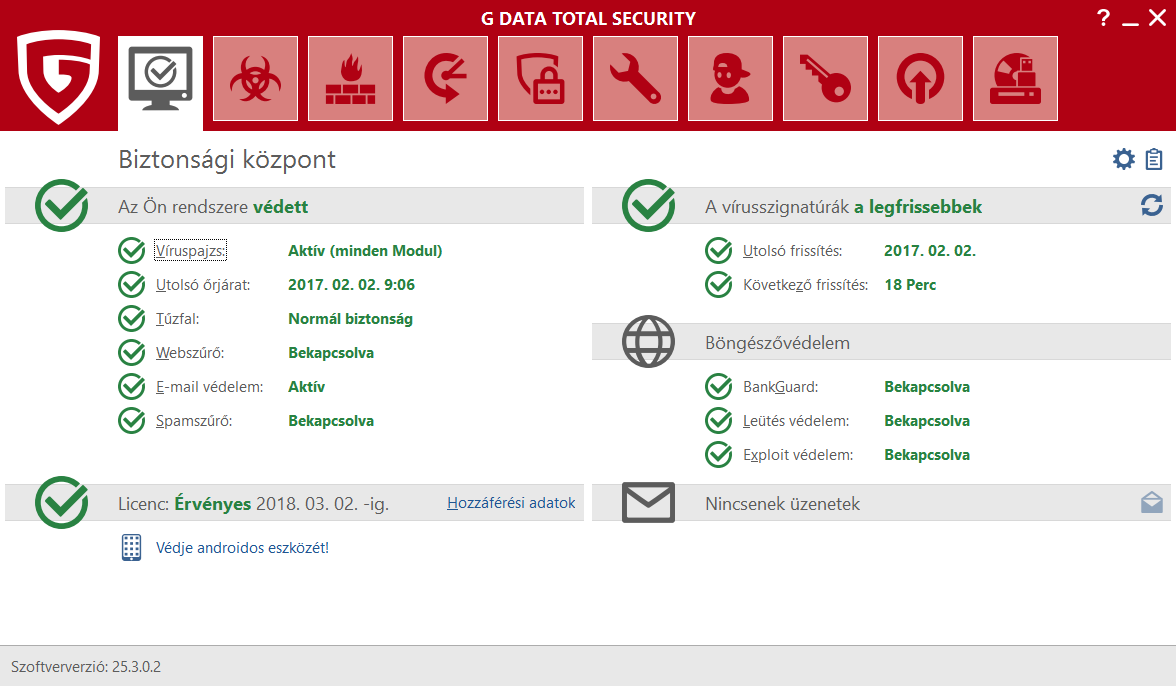Click the checkmark icon next to Tűzfal
The height and width of the screenshot is (686, 1176).
[132, 319]
